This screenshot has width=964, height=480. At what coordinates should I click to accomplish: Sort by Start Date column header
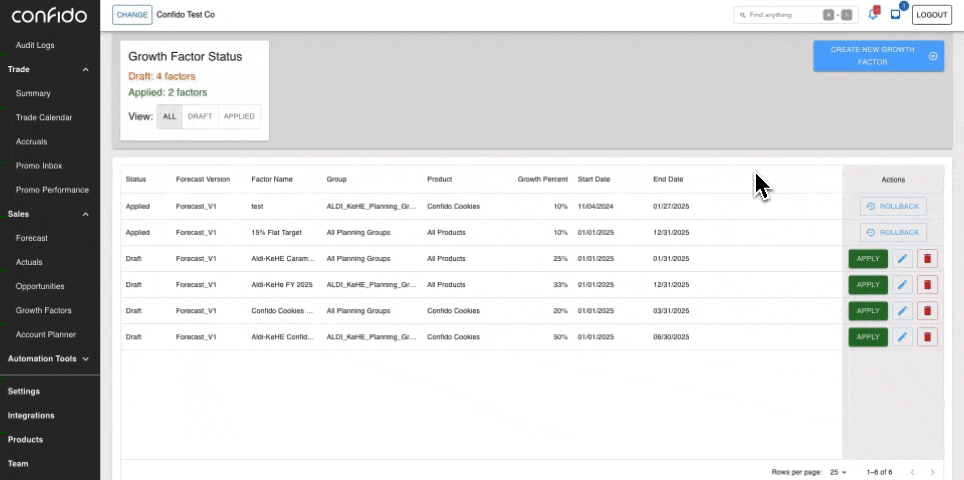[x=594, y=179]
